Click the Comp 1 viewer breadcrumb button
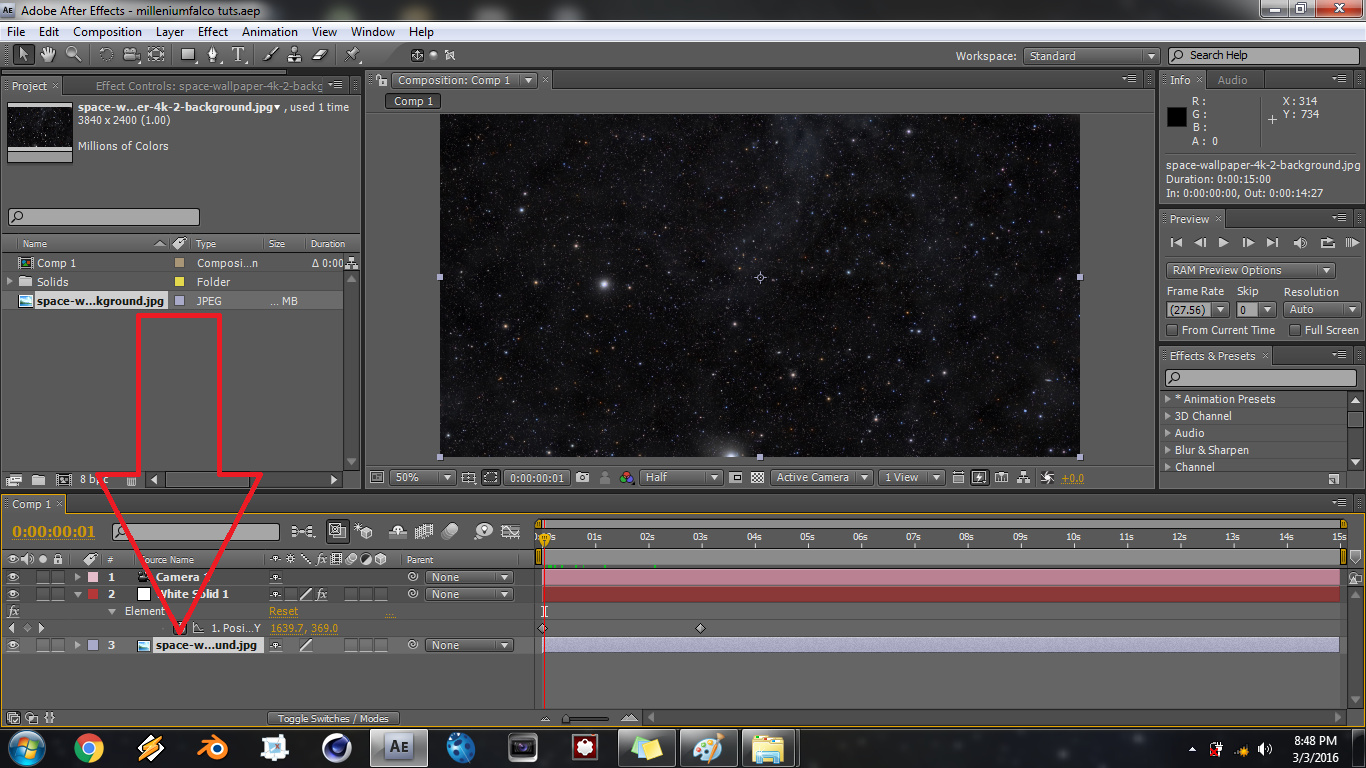 pyautogui.click(x=414, y=101)
